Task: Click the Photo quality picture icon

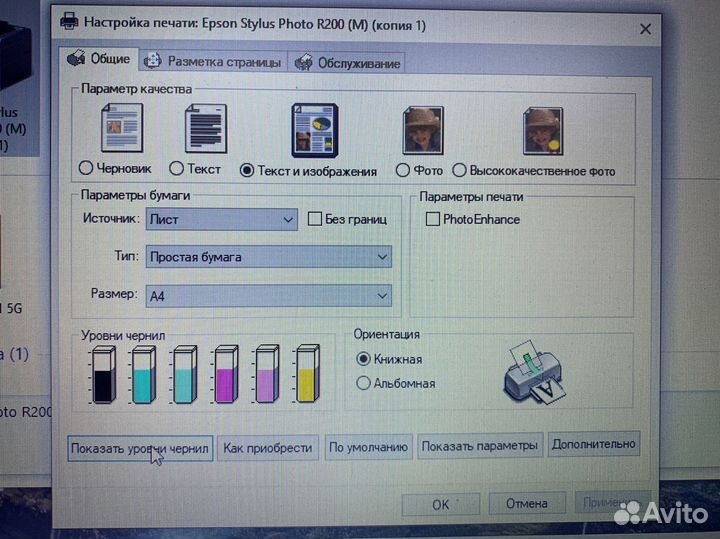Action: click(423, 130)
